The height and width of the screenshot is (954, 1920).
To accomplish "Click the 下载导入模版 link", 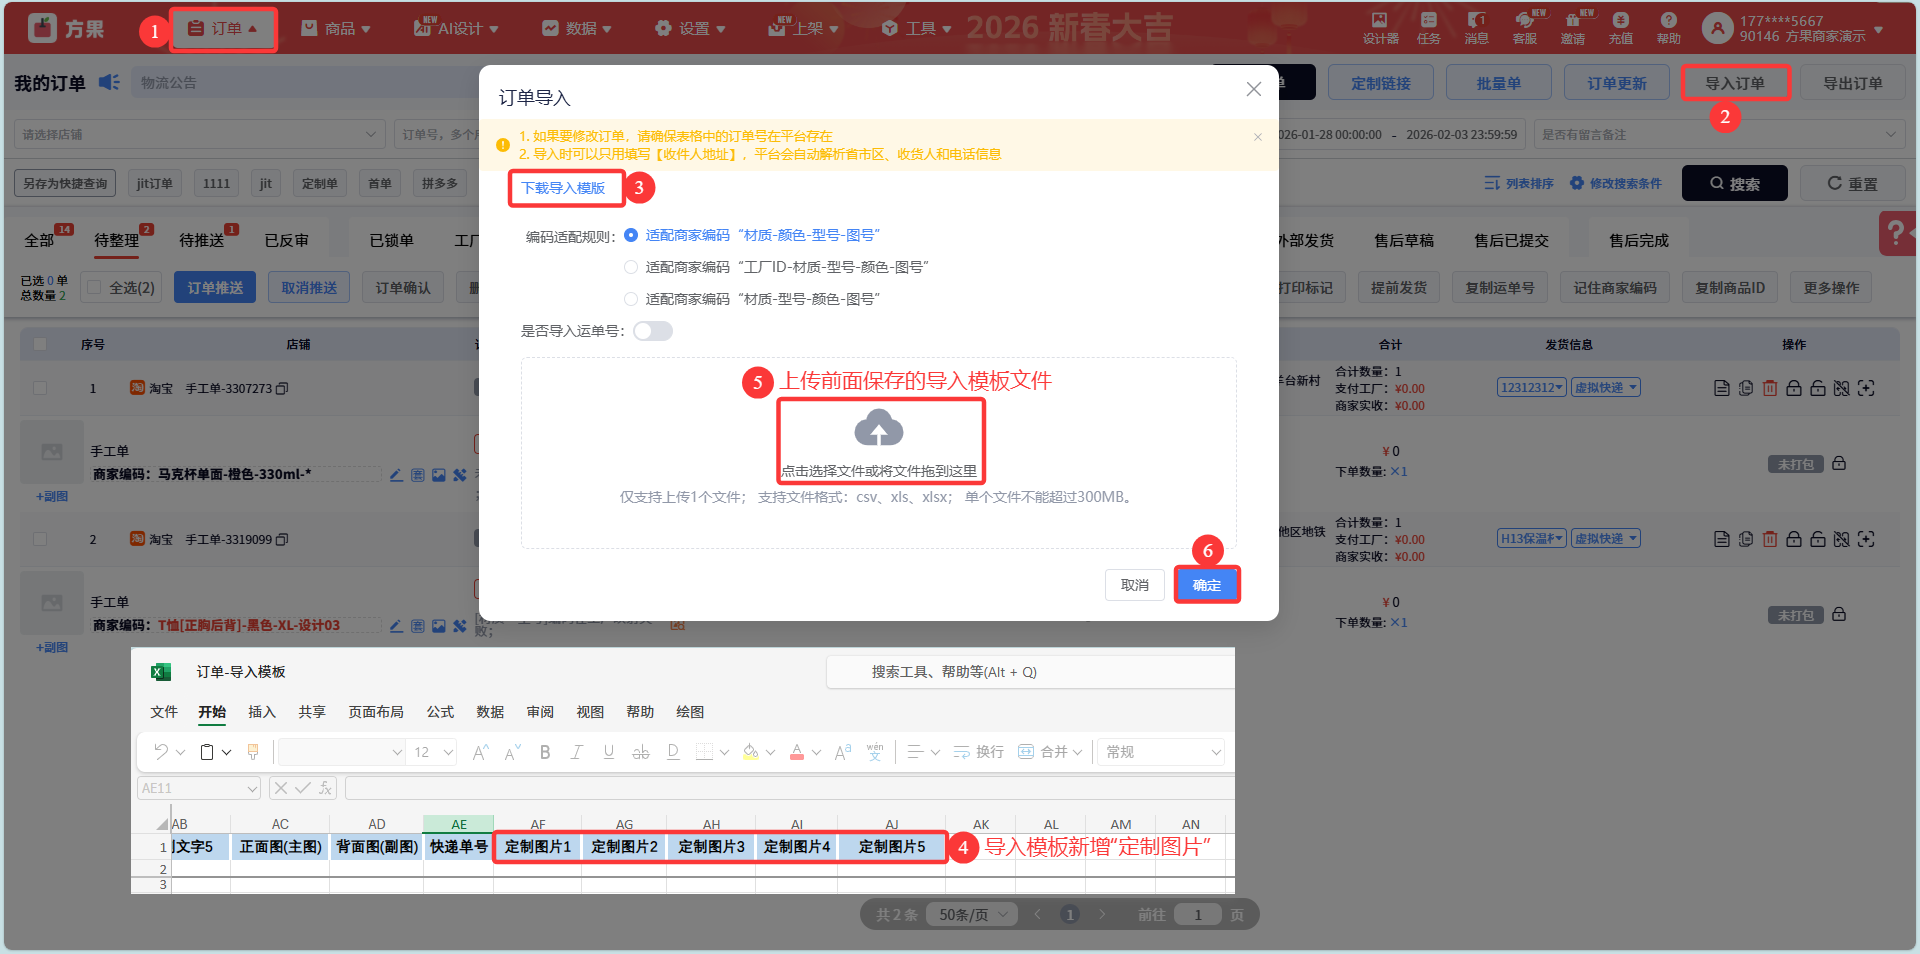I will click(x=563, y=188).
